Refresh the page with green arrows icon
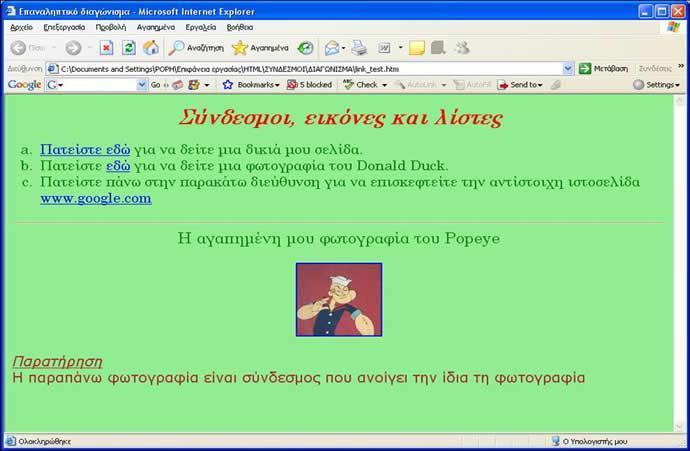 point(128,48)
